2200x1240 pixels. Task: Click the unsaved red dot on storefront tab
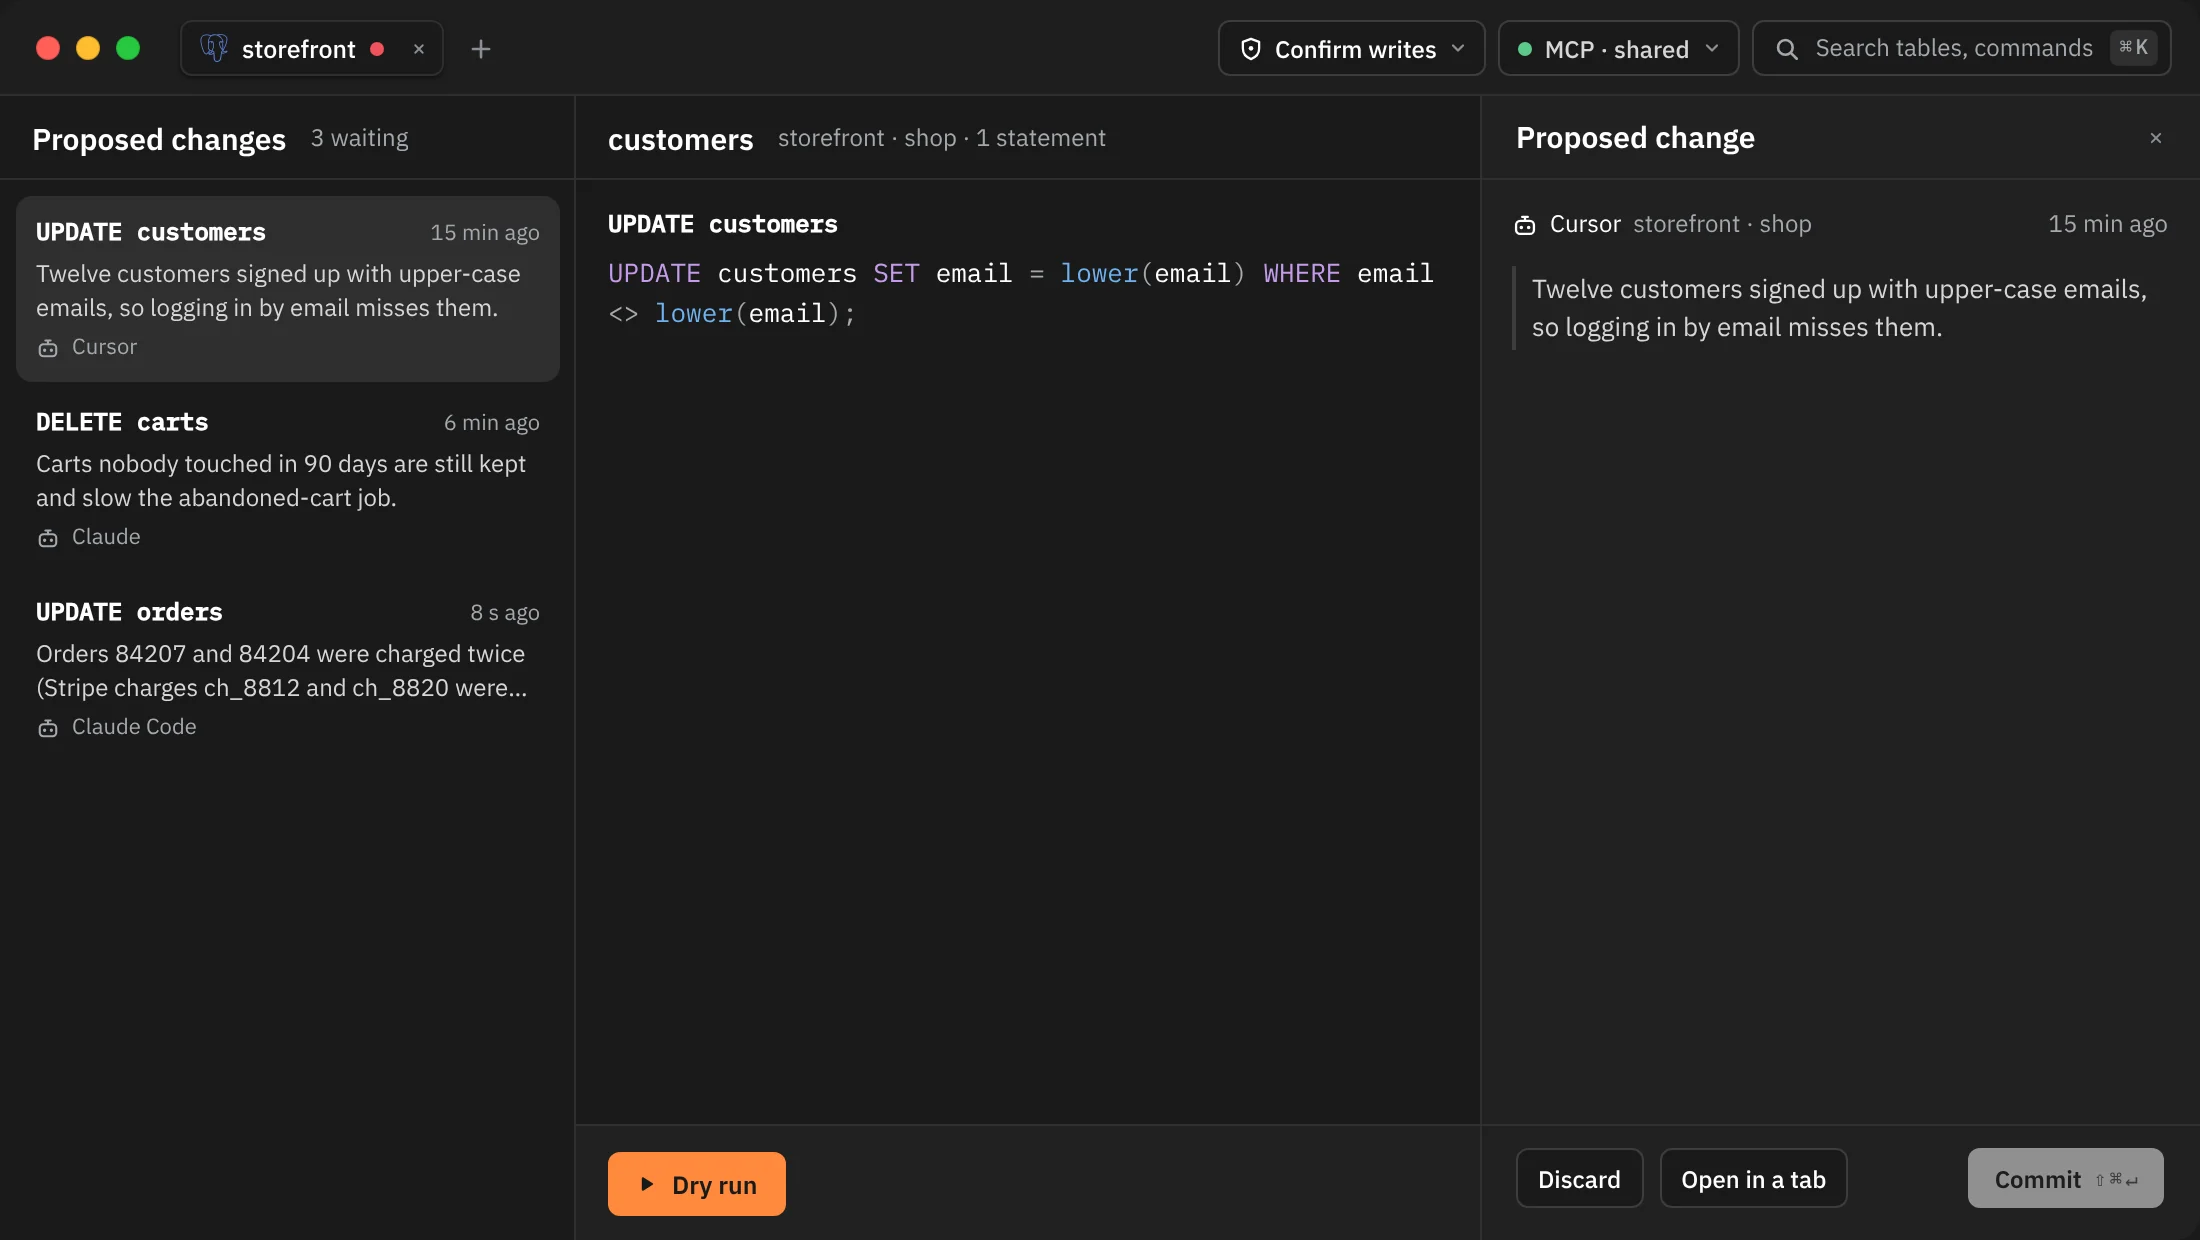coord(377,49)
